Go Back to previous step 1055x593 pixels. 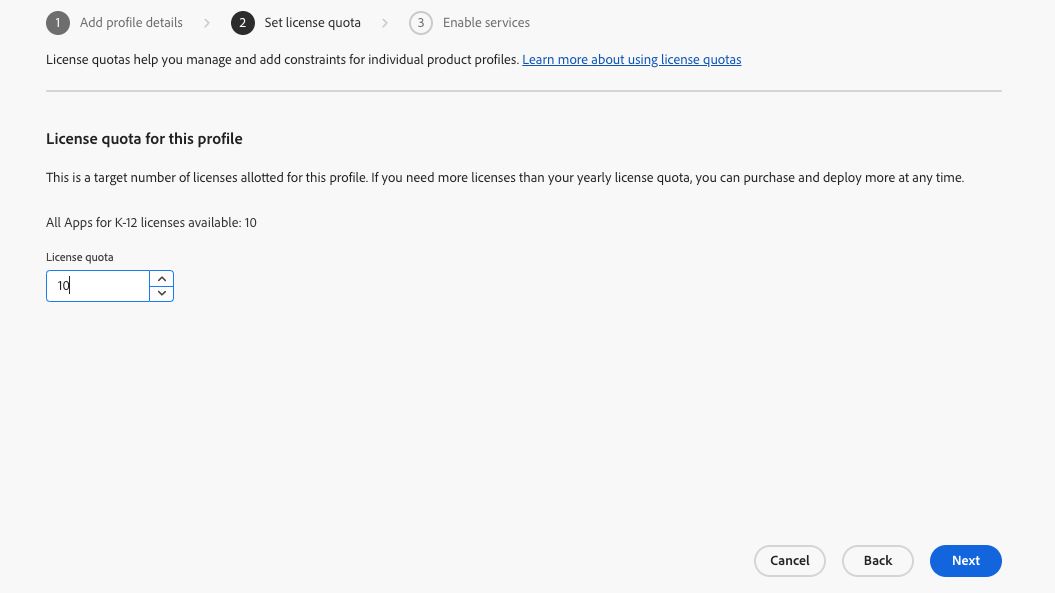(x=878, y=561)
